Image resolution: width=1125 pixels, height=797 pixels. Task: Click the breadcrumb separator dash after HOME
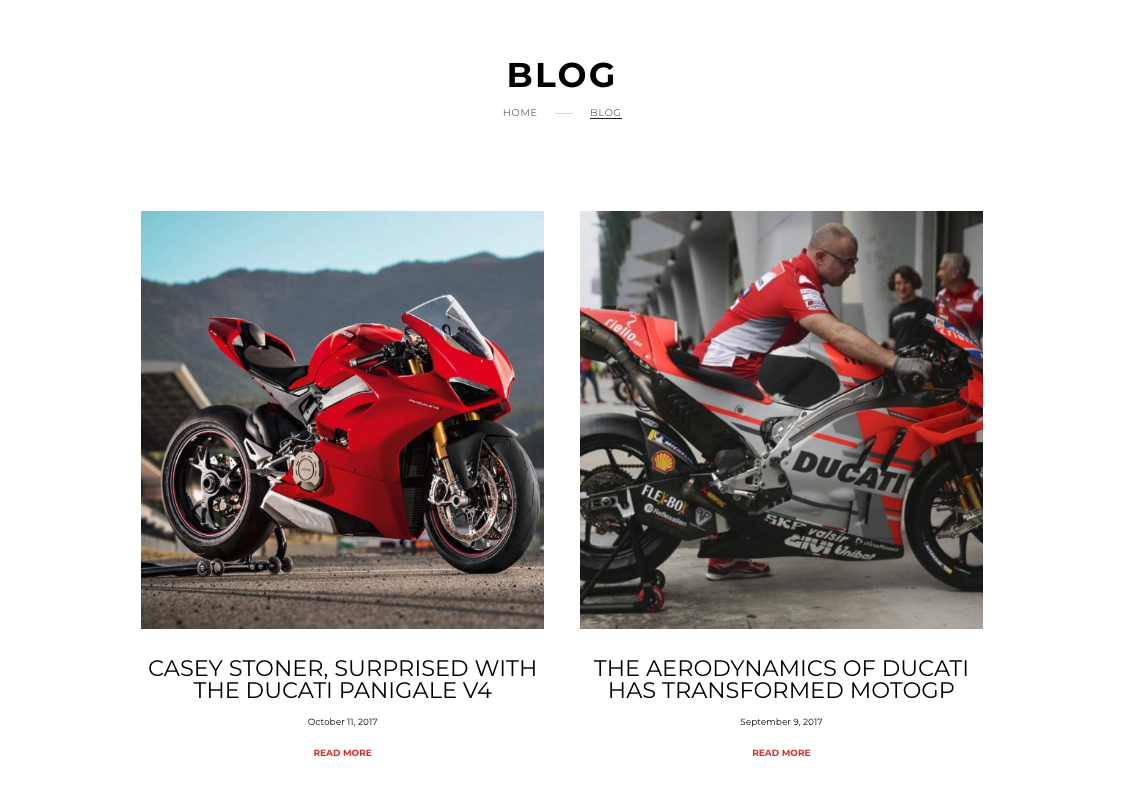tap(564, 113)
